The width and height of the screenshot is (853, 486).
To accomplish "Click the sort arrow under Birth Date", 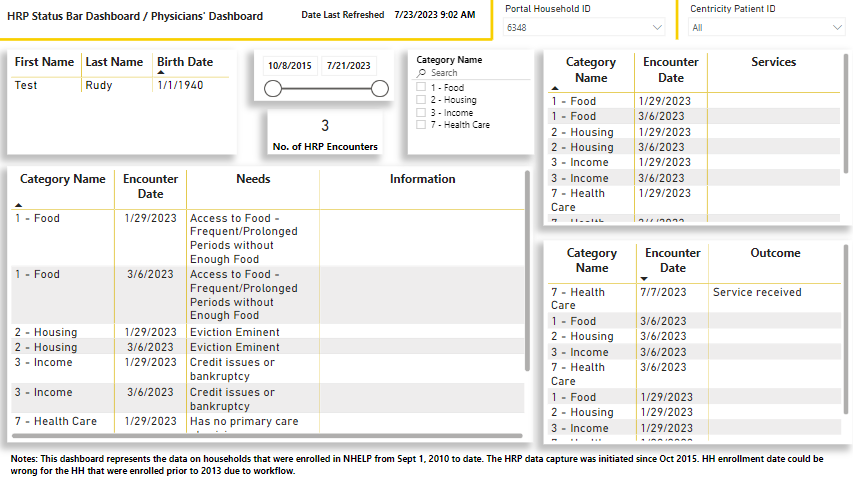I will coord(161,73).
